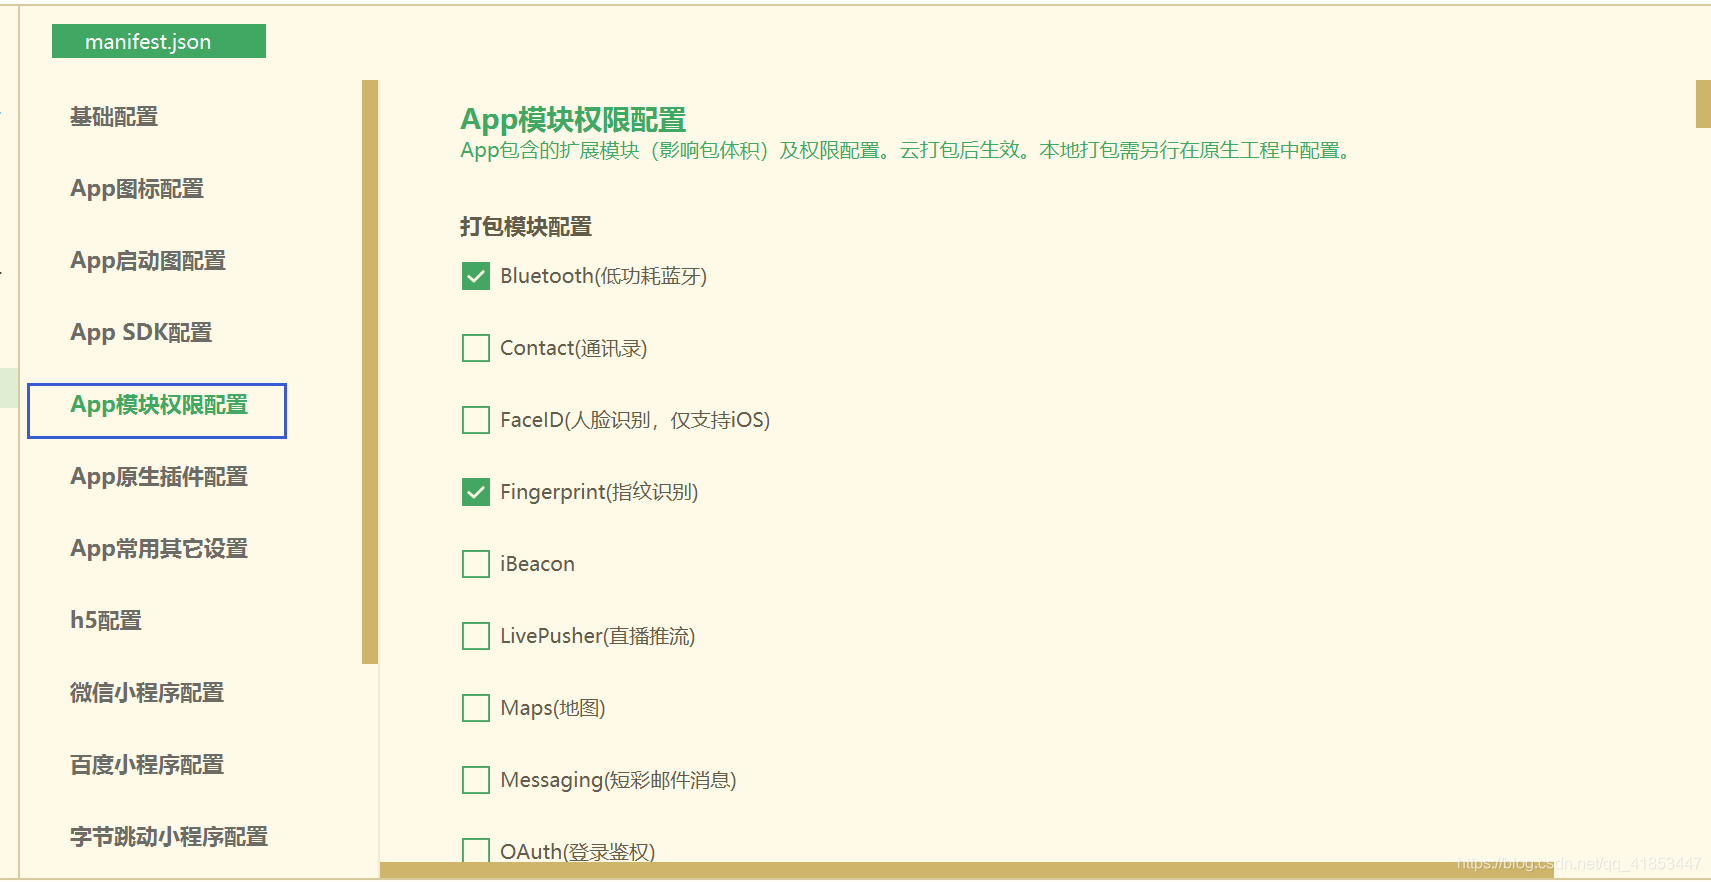The height and width of the screenshot is (882, 1711).
Task: Enable the Contact(通讯录) module checkbox
Action: 476,348
